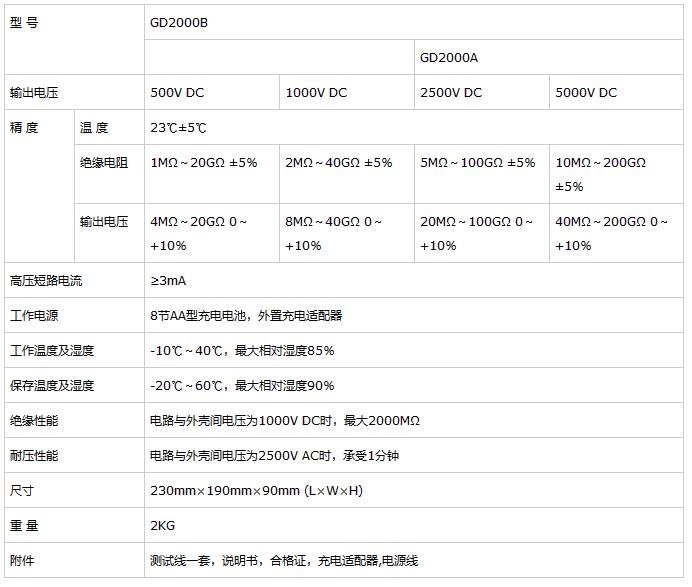Click the GD2000A model cell
The width and height of the screenshot is (692, 587).
[549, 57]
